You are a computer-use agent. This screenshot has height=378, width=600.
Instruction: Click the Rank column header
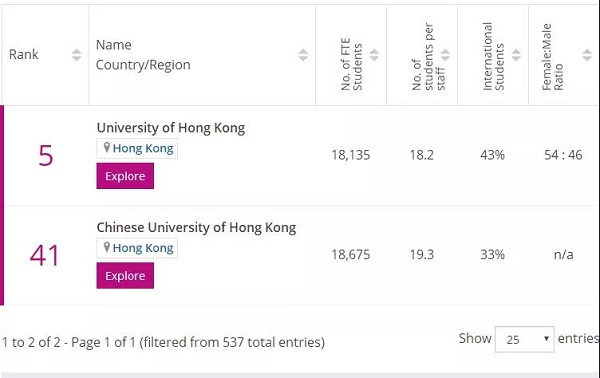tap(23, 54)
